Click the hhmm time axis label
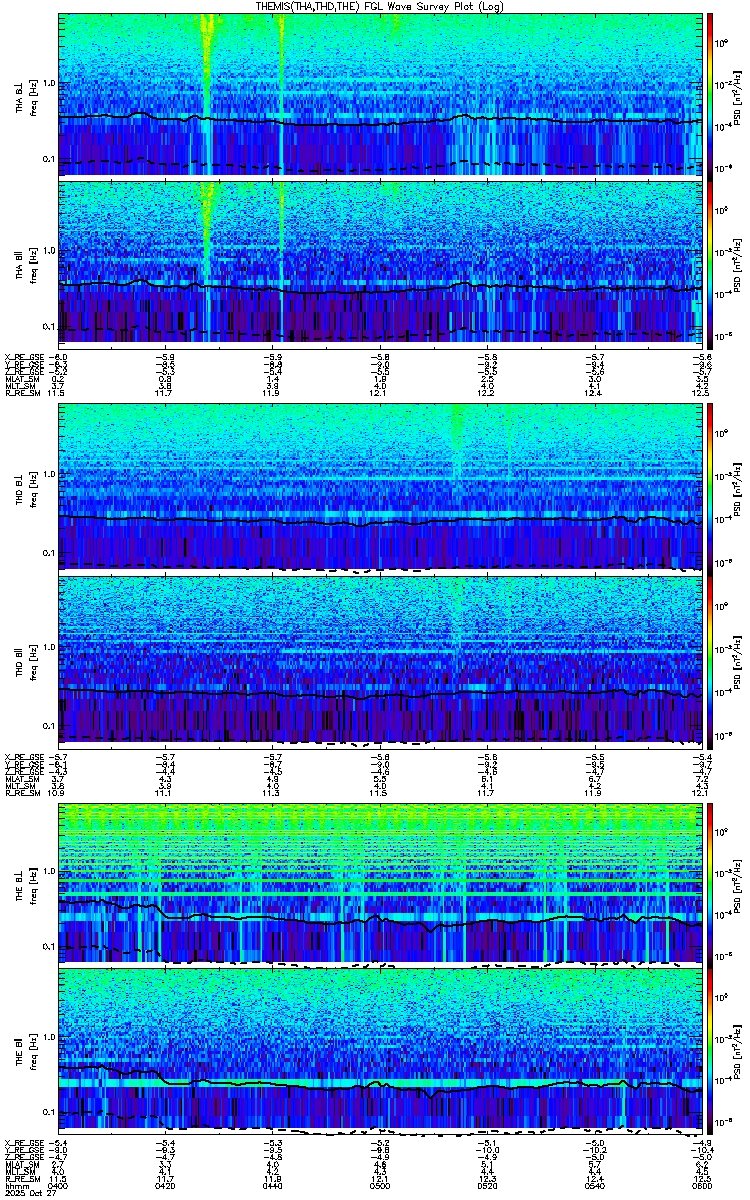 tap(16, 1185)
